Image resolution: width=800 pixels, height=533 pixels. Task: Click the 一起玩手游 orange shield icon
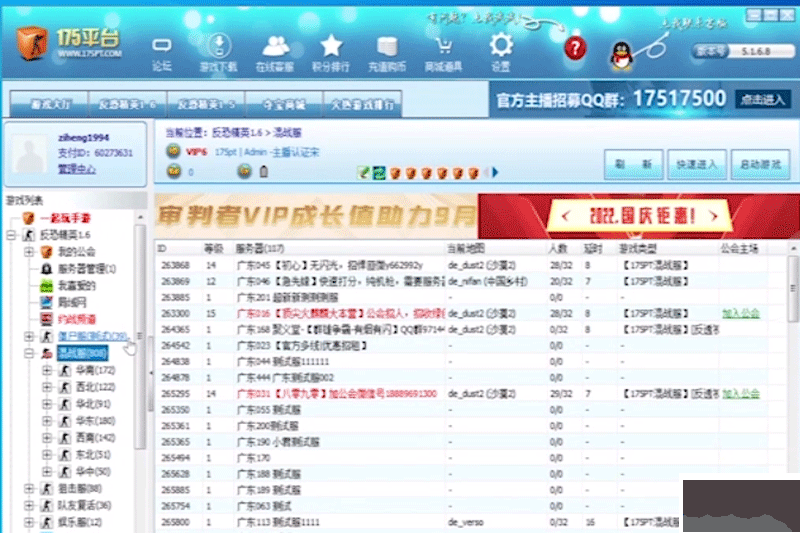click(28, 218)
